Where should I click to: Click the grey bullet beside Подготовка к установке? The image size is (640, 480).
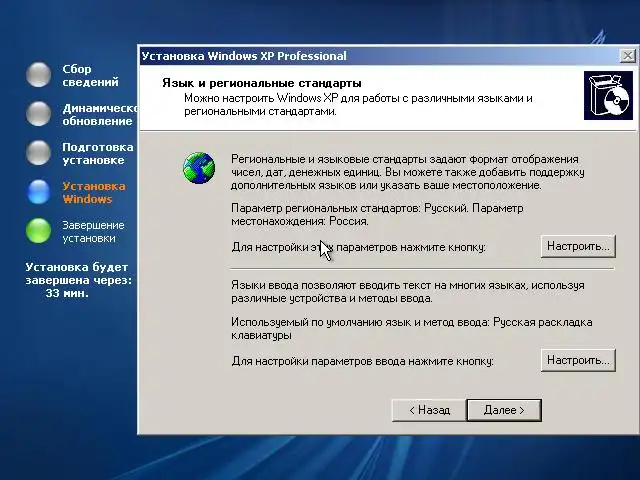pos(38,153)
